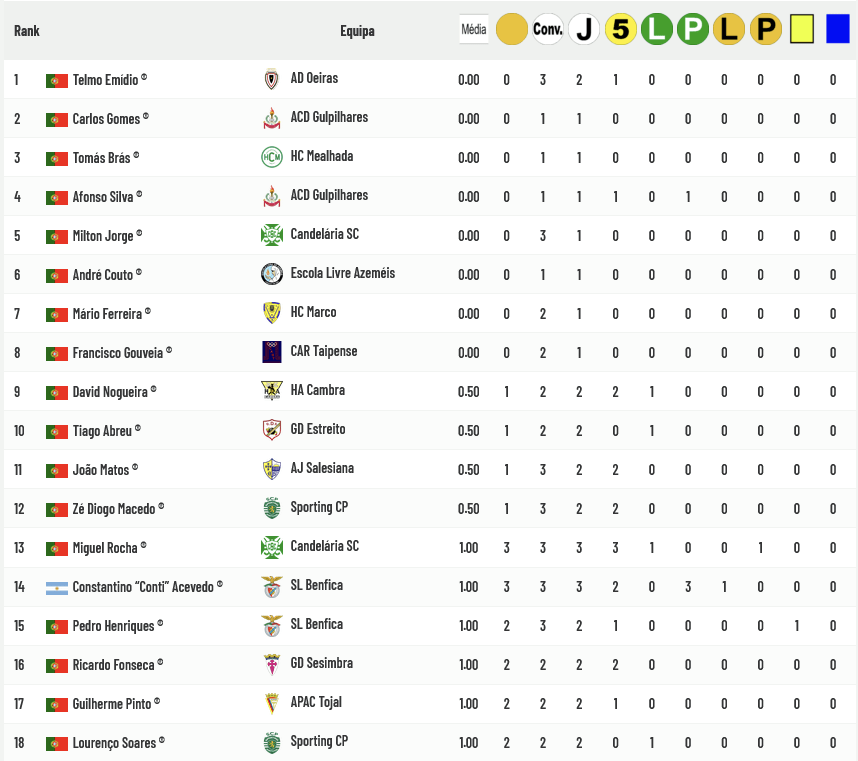The width and height of the screenshot is (858, 761).
Task: Click the blue card column header
Action: tap(837, 30)
